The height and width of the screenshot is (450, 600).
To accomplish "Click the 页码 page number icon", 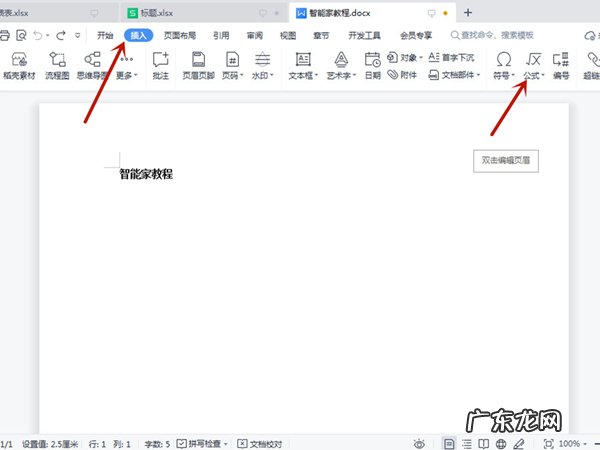I will click(232, 60).
